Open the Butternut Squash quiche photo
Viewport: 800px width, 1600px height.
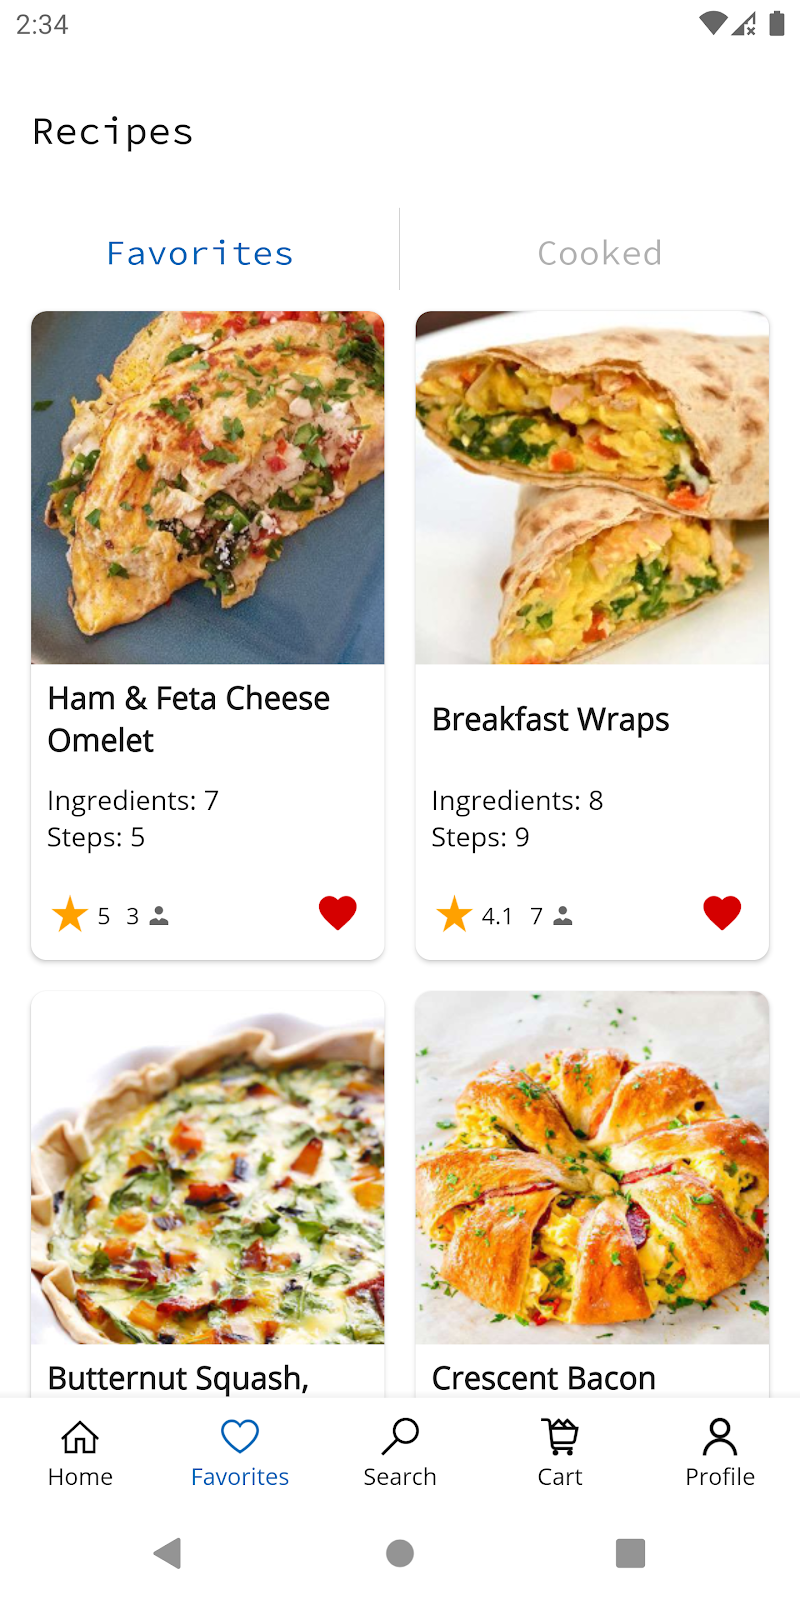(208, 1168)
